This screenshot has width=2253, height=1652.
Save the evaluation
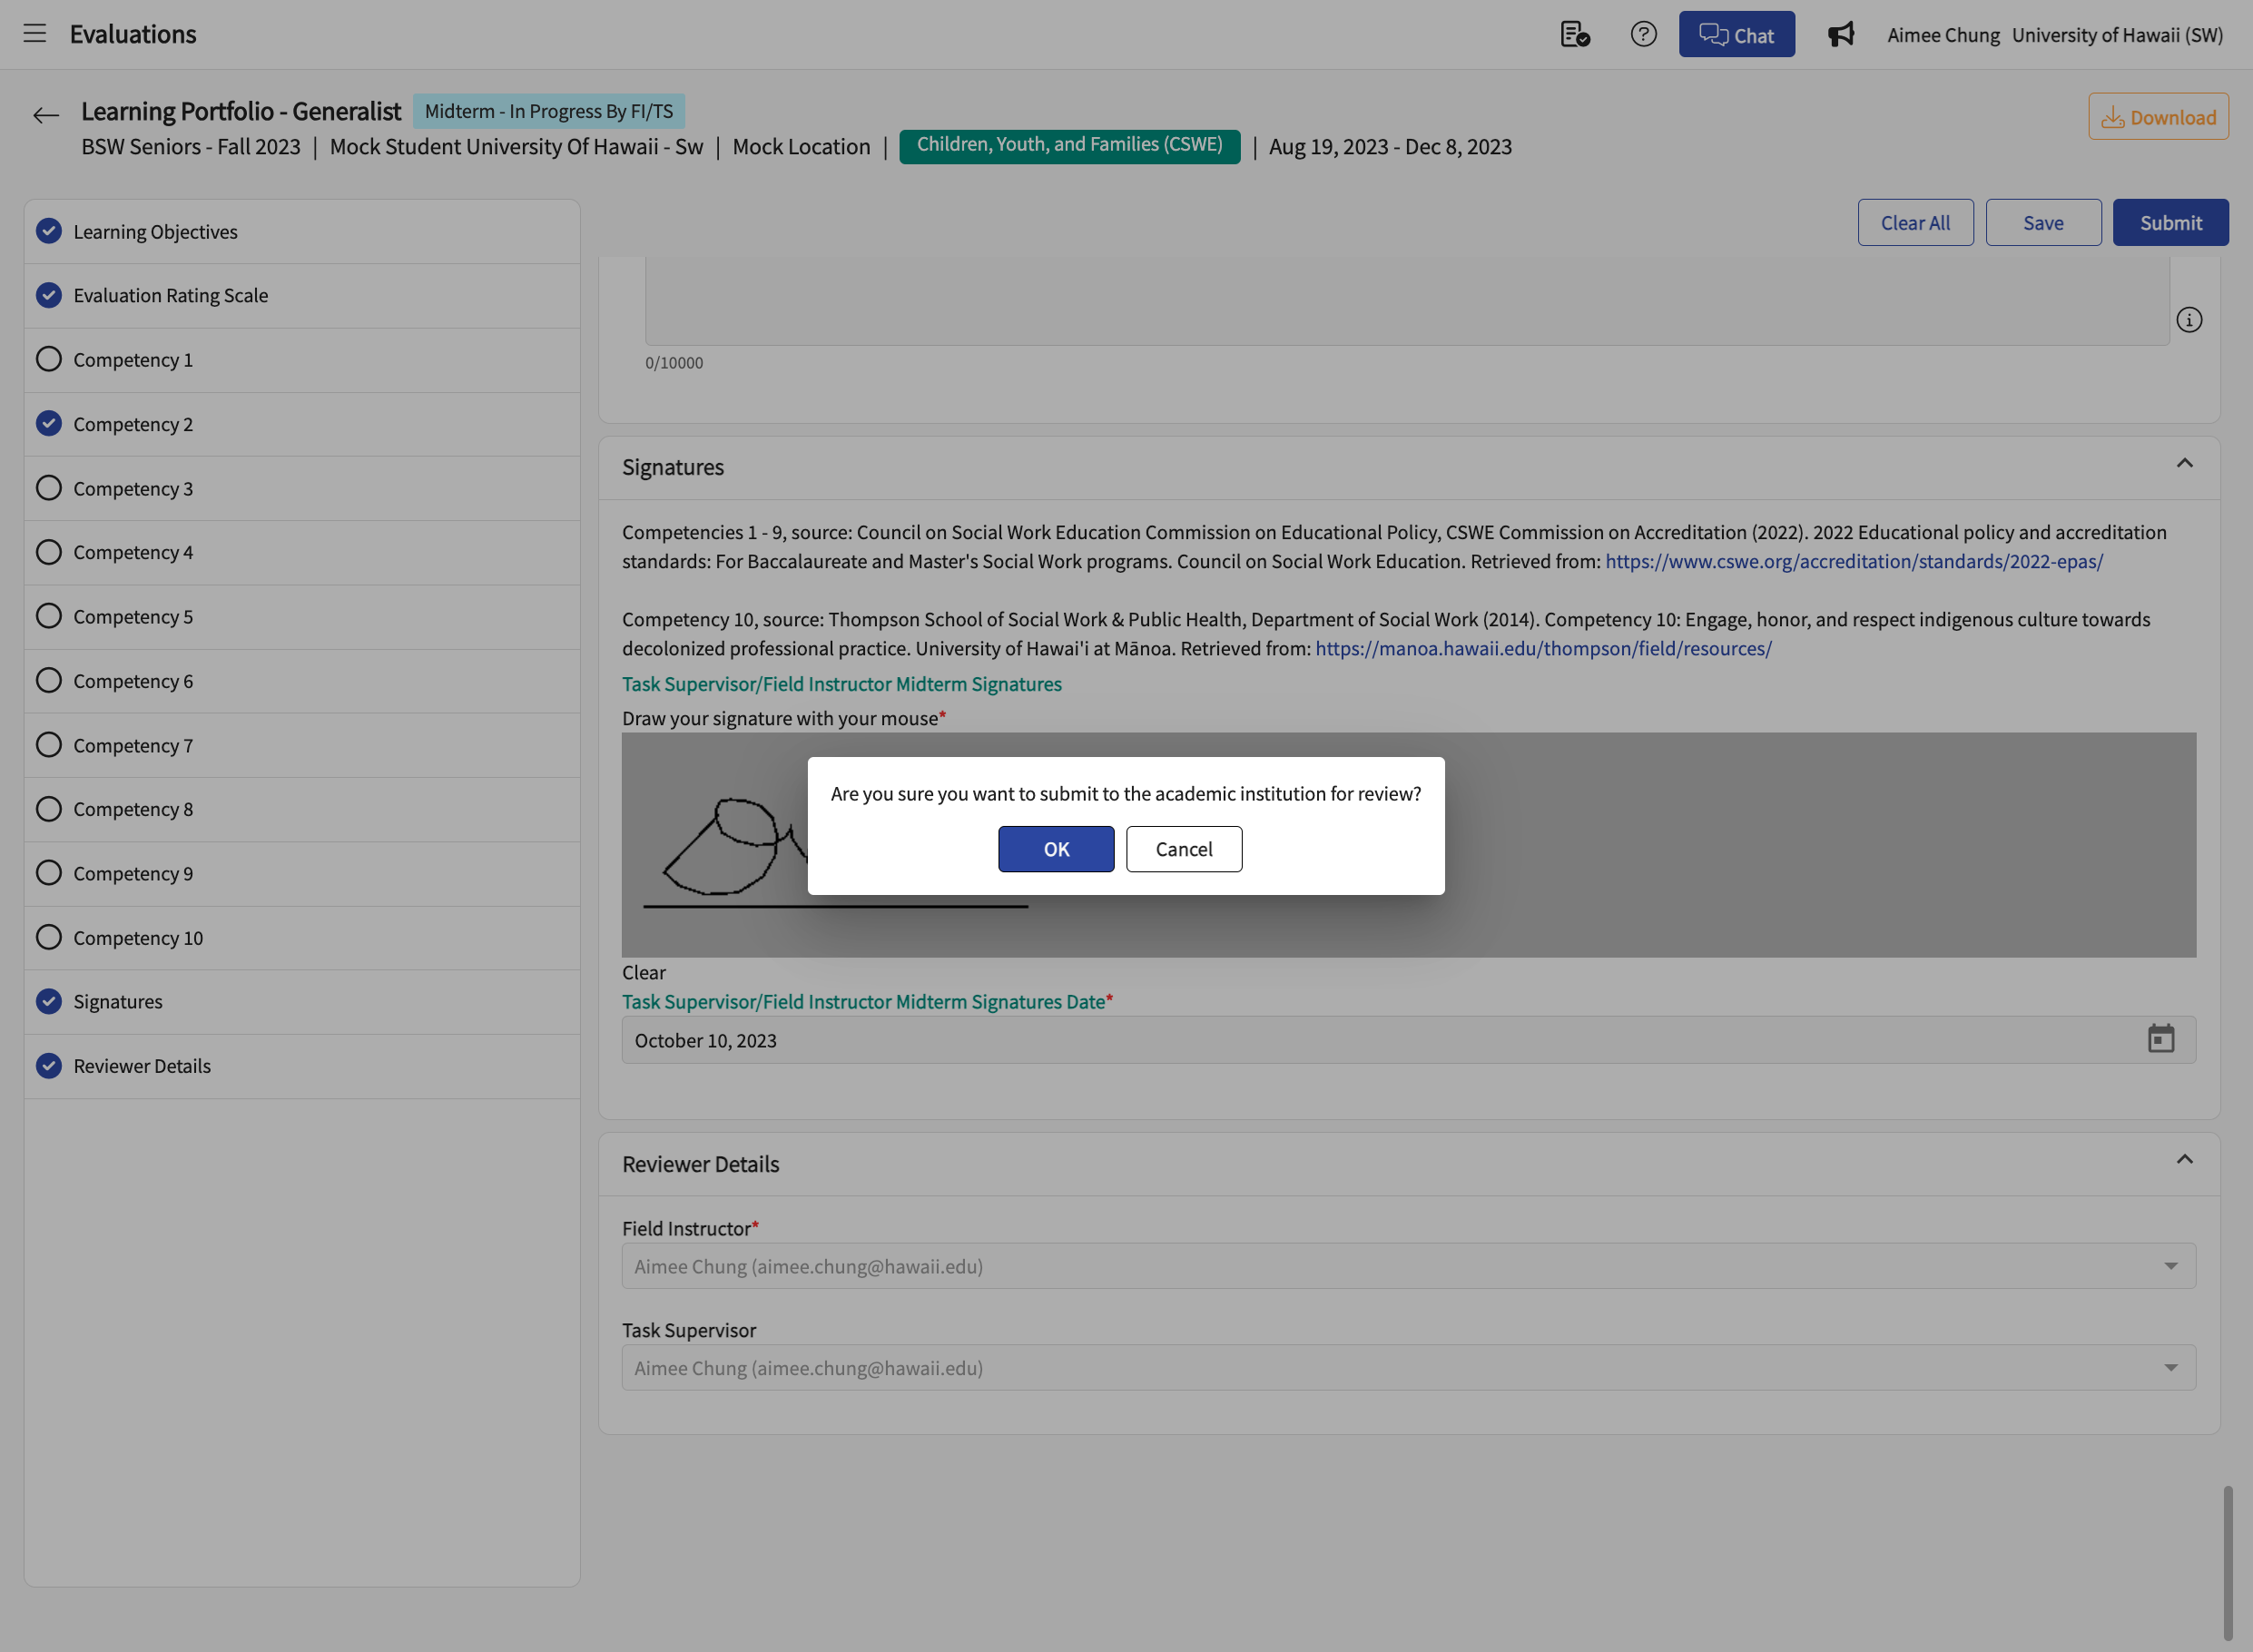tap(2043, 222)
